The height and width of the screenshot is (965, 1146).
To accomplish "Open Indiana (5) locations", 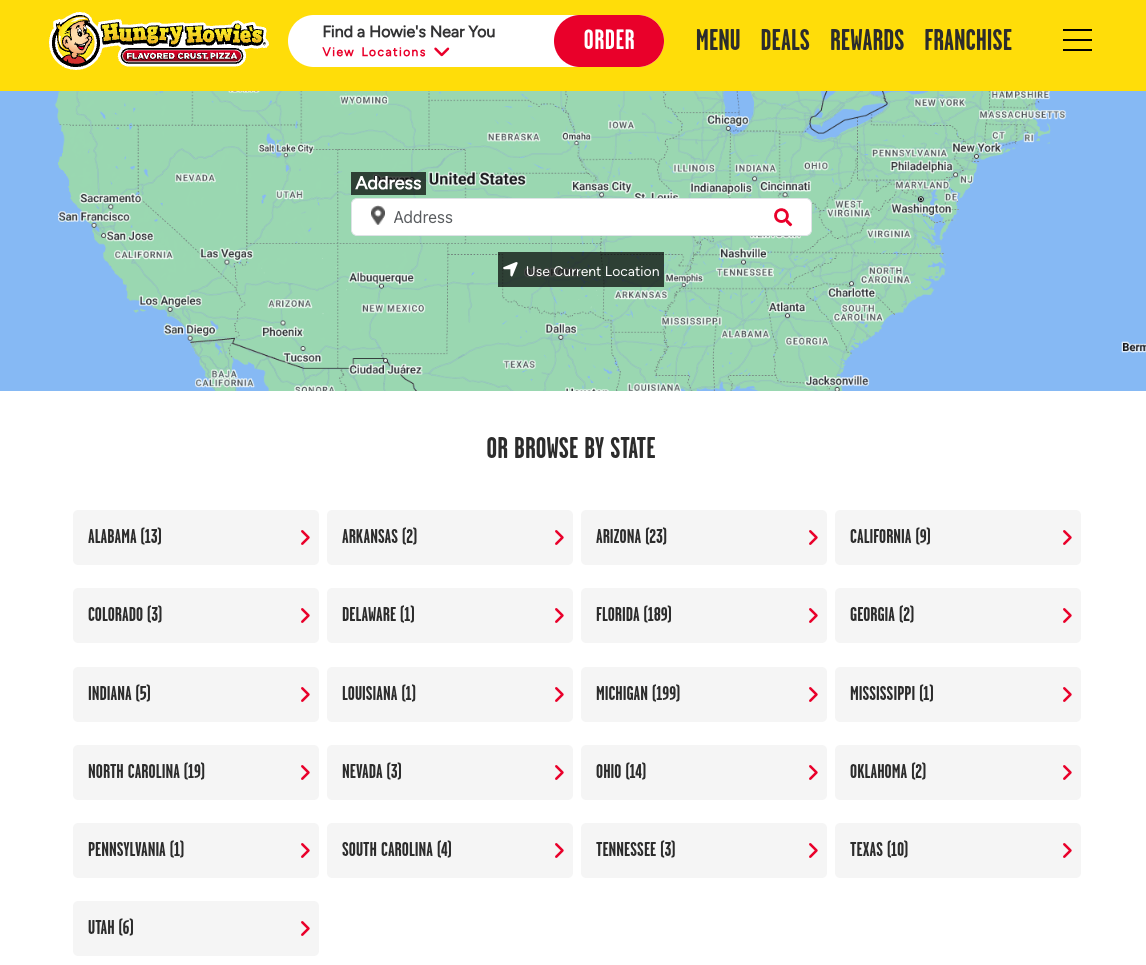I will coord(196,695).
